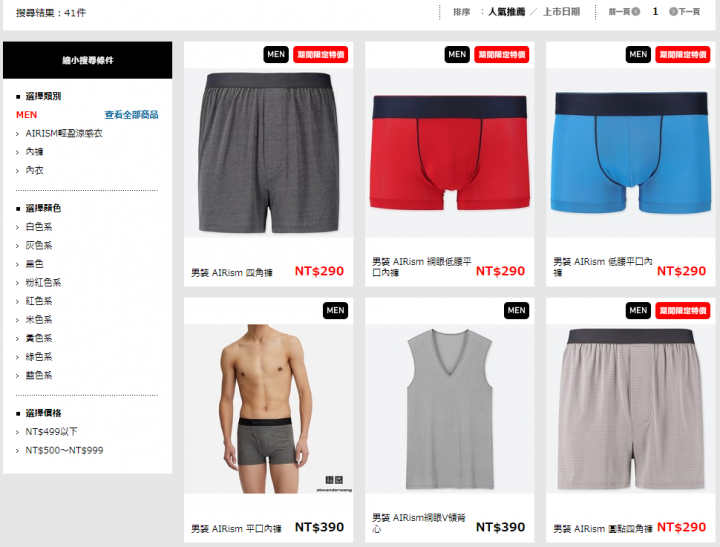
Task: Sort results by 人氣推薦
Action: click(x=506, y=11)
